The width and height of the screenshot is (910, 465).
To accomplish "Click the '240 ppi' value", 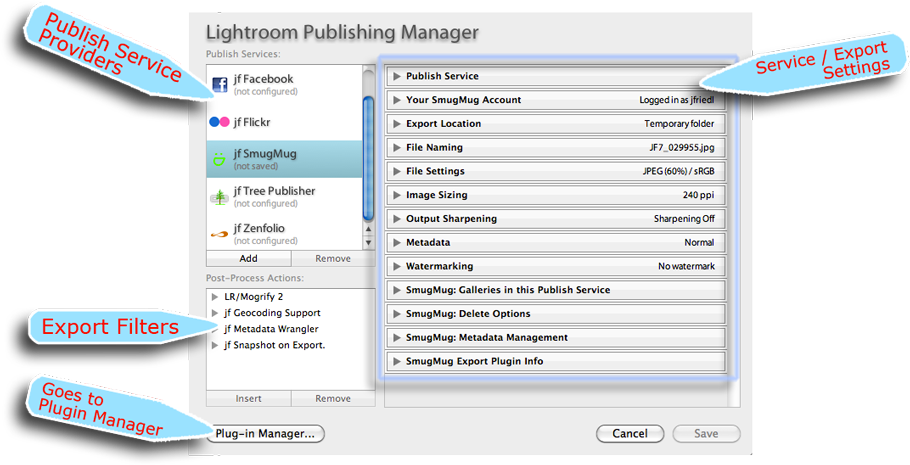I will (x=698, y=195).
